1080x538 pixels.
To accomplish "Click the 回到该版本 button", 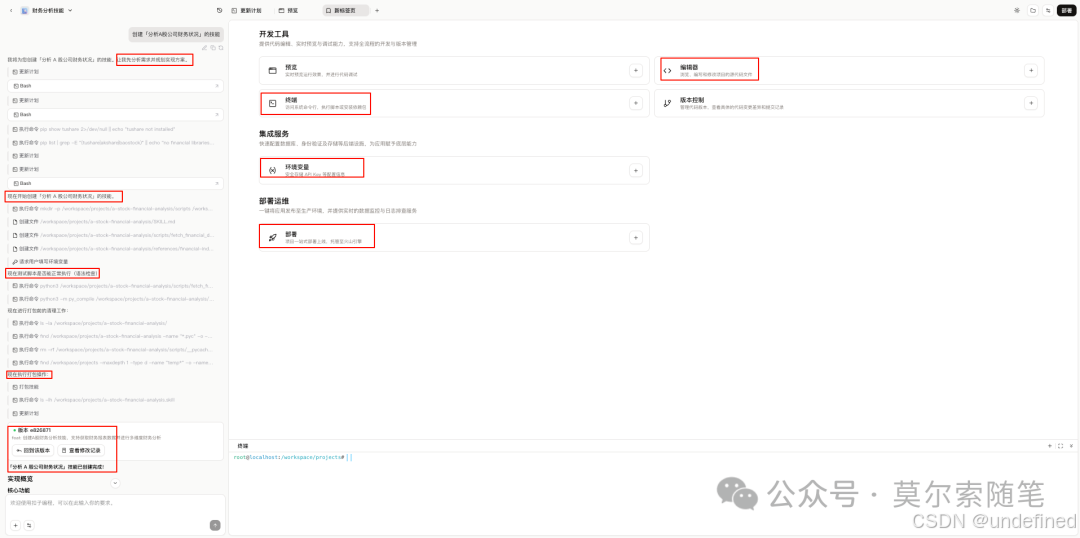I will pos(32,450).
